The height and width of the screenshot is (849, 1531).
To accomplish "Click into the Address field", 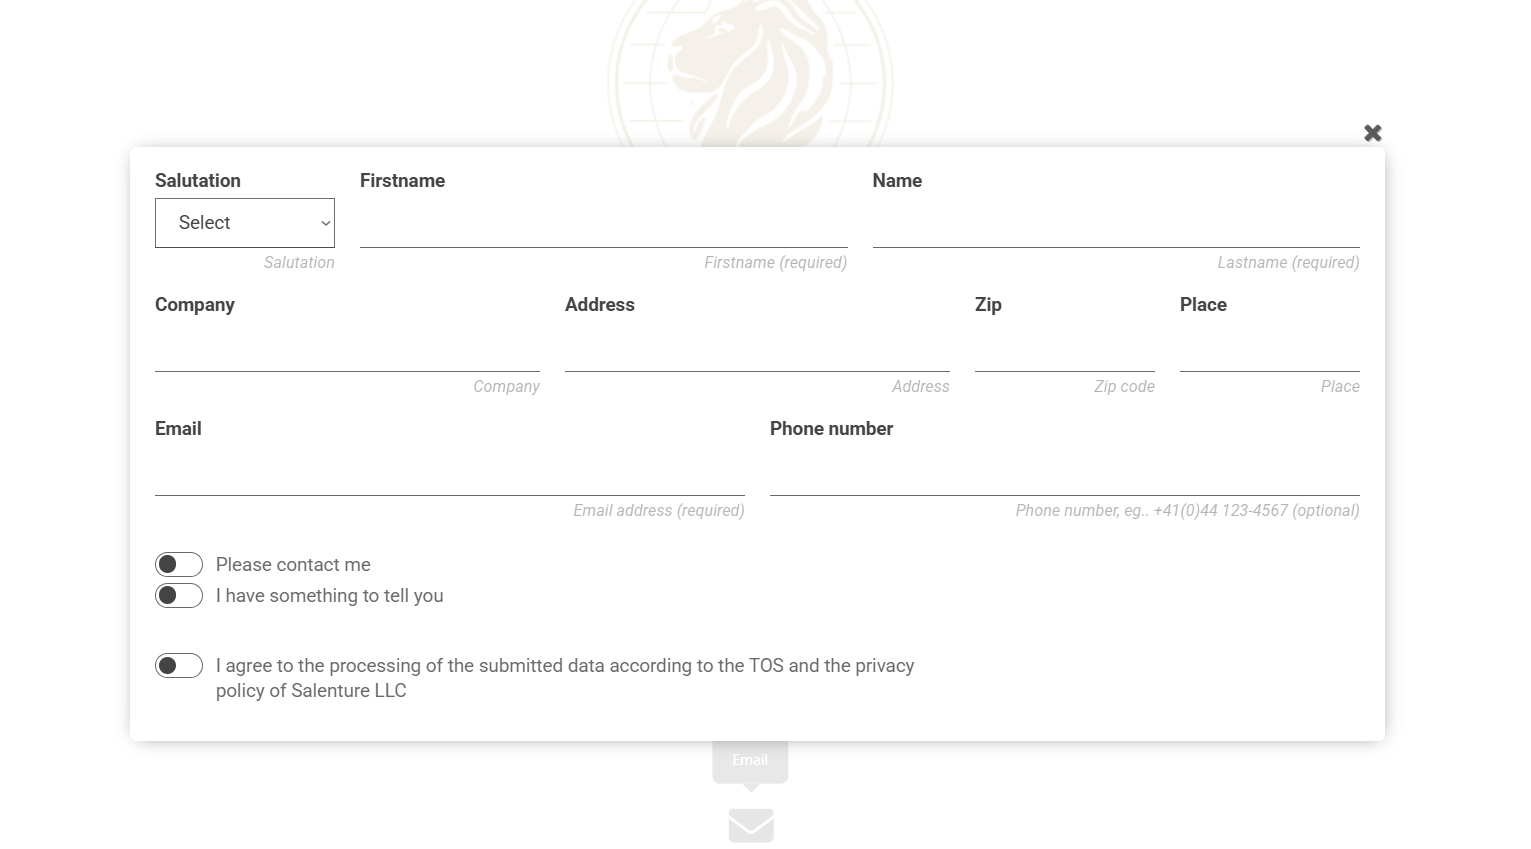I will click(757, 347).
